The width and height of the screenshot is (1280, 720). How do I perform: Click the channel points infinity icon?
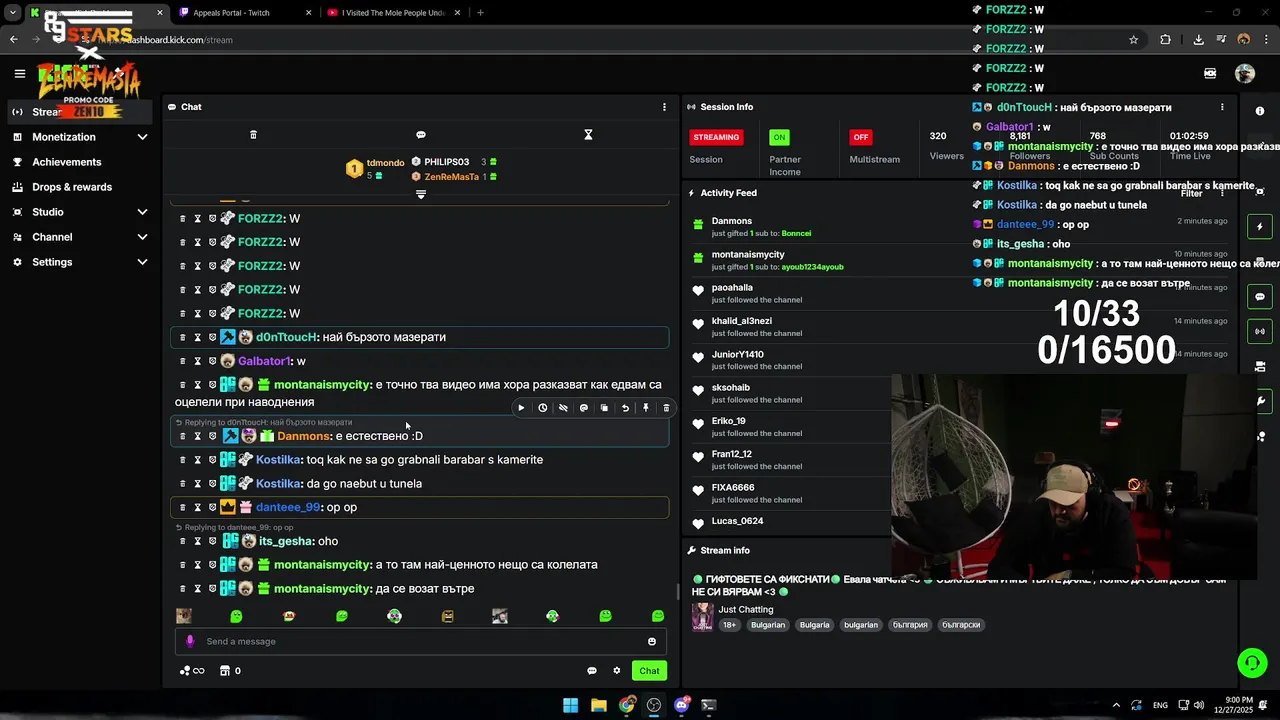[x=192, y=671]
